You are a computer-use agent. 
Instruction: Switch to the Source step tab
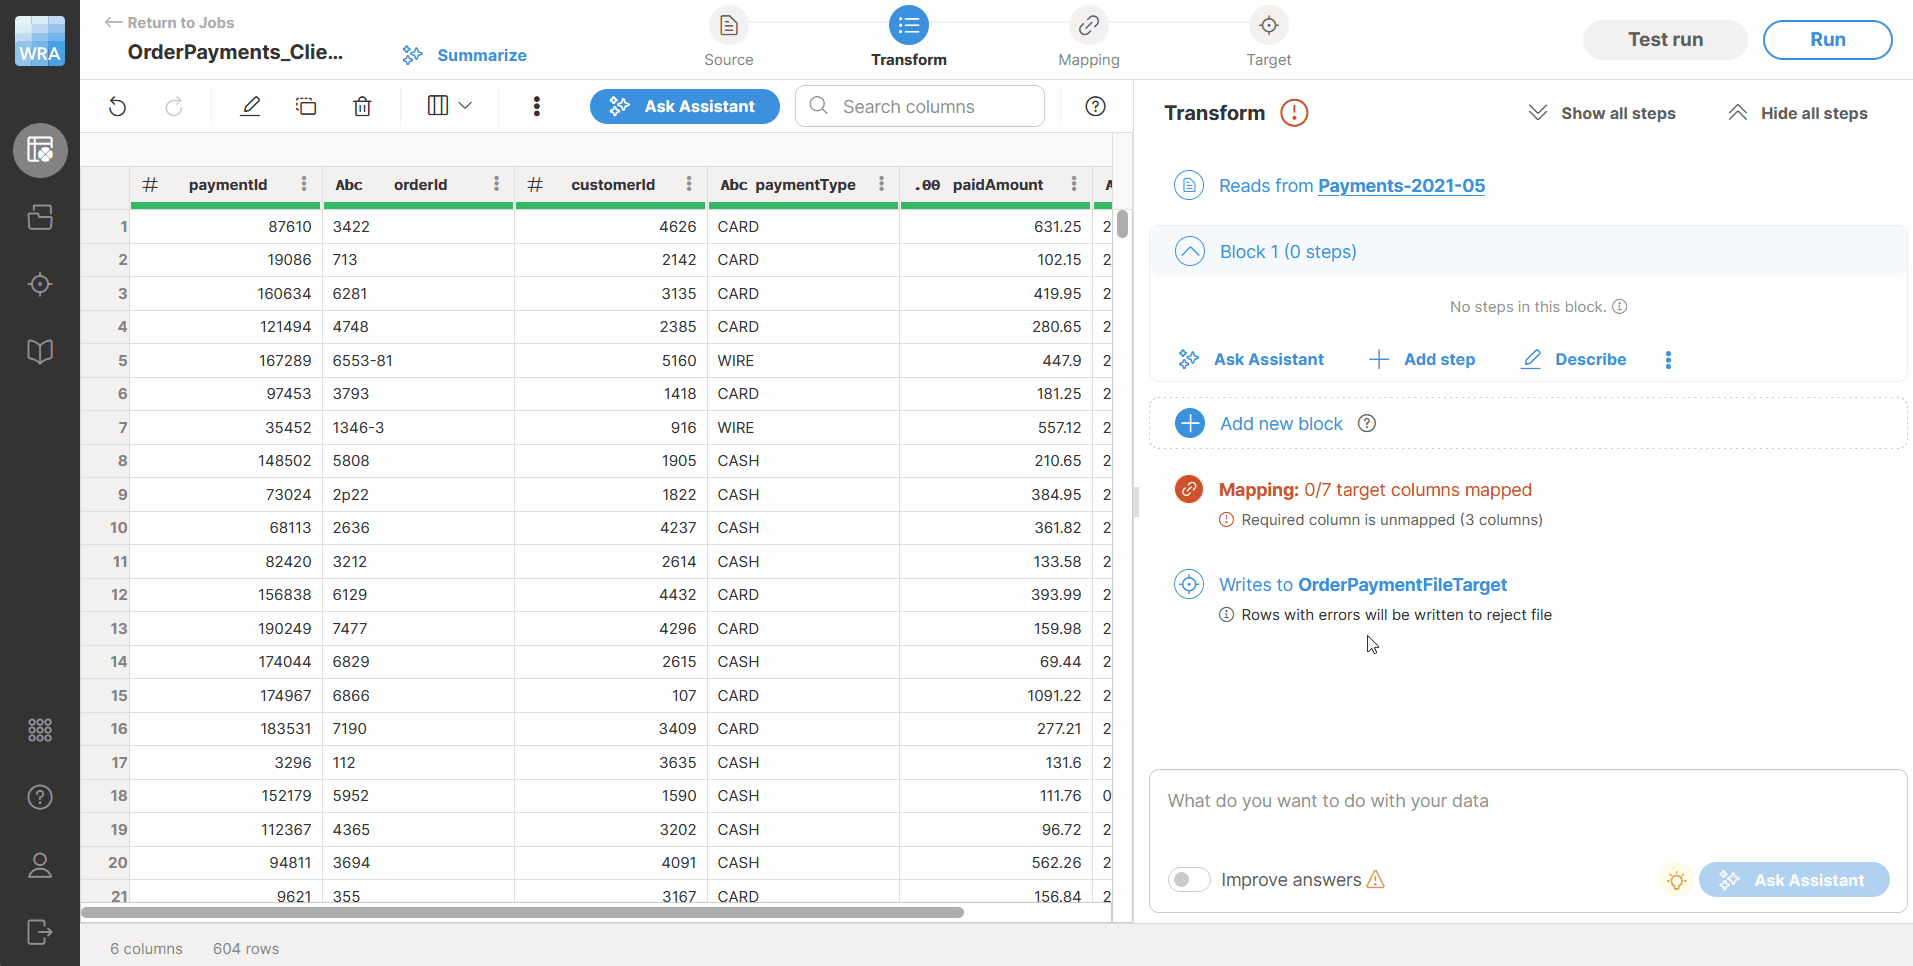[x=728, y=38]
